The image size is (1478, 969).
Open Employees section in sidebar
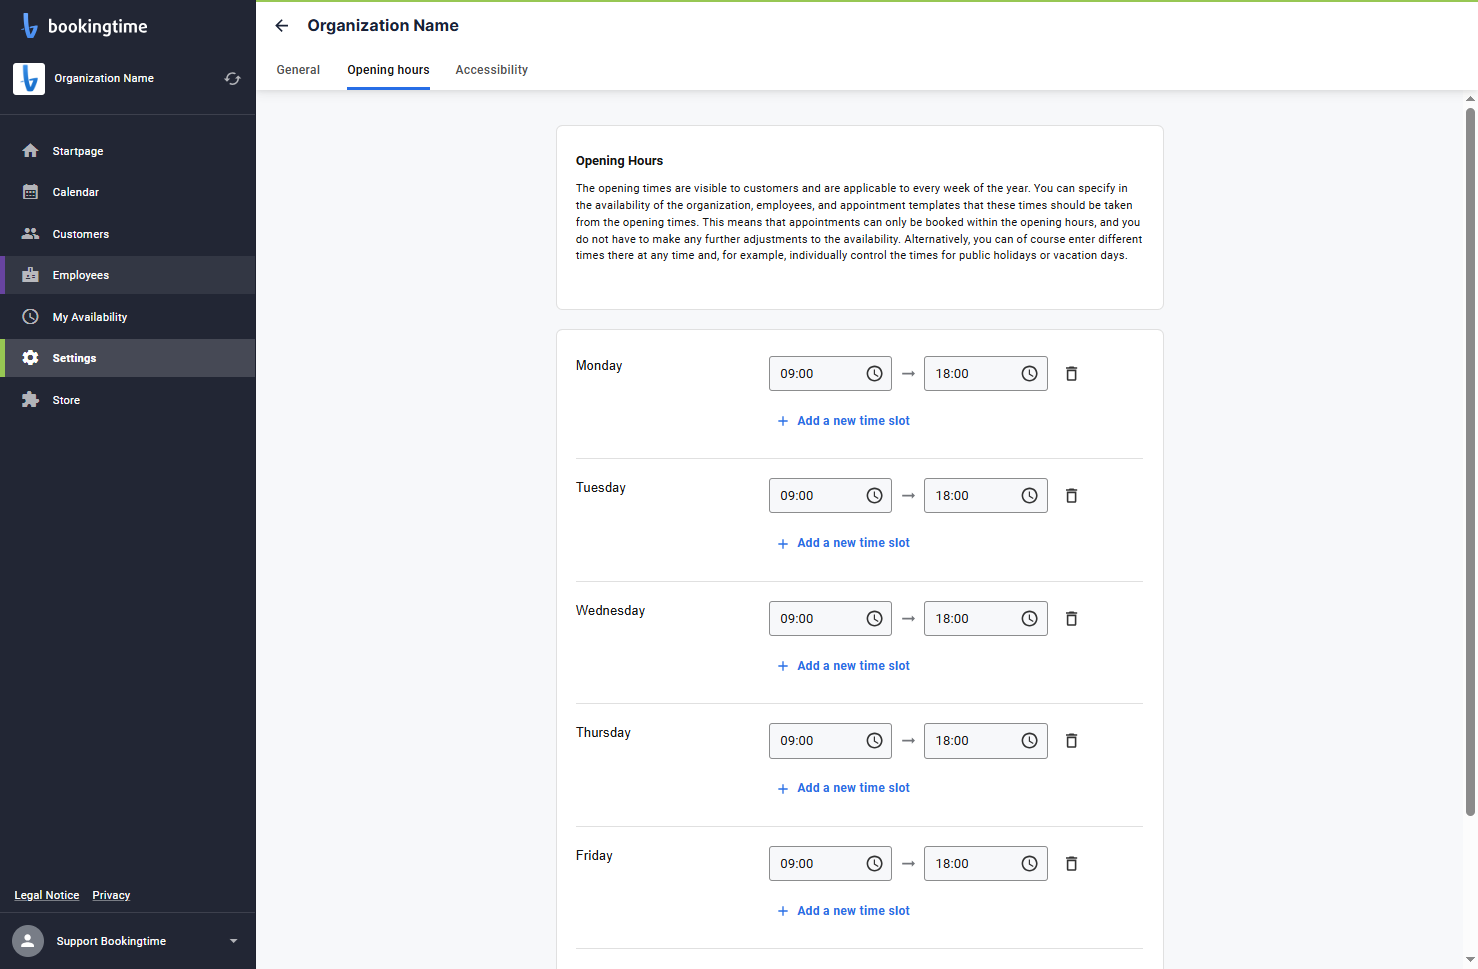pos(128,275)
